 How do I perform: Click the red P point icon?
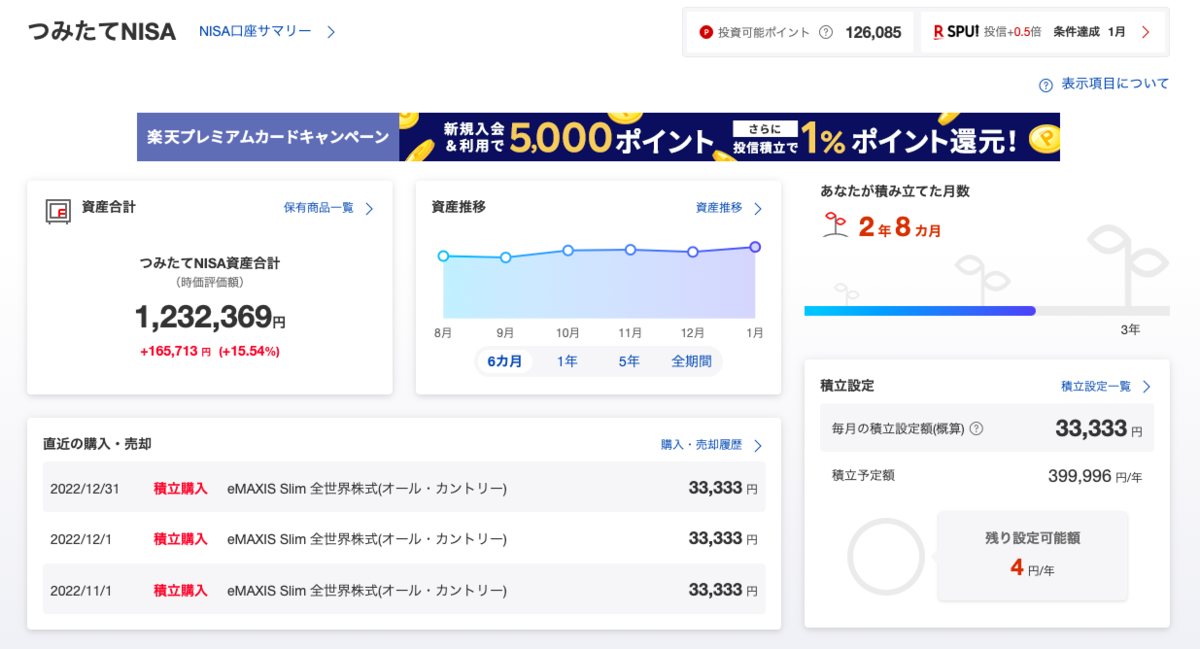coord(706,32)
